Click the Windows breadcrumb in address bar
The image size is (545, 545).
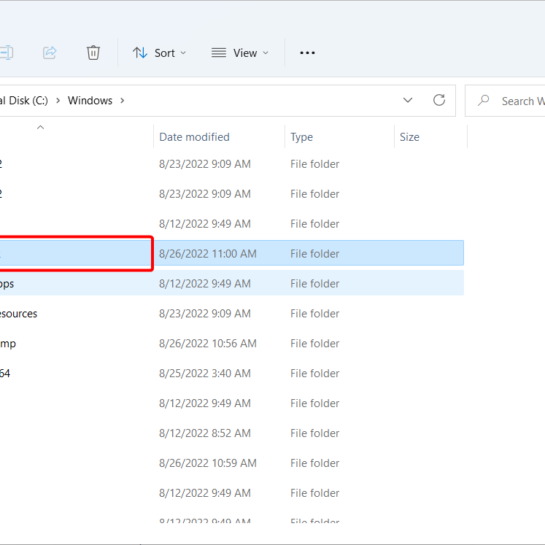point(90,100)
